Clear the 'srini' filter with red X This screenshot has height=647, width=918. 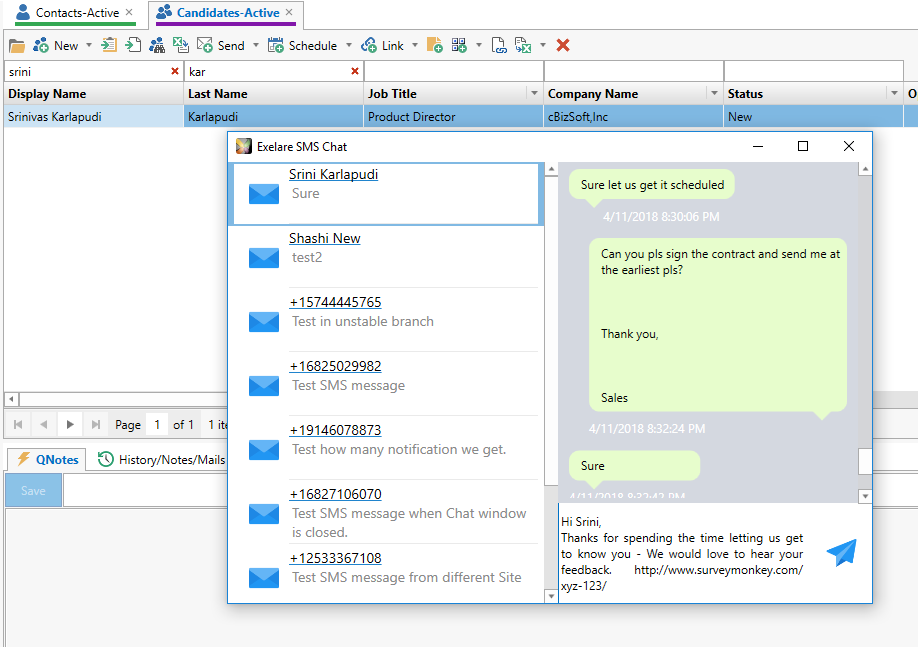pos(174,71)
